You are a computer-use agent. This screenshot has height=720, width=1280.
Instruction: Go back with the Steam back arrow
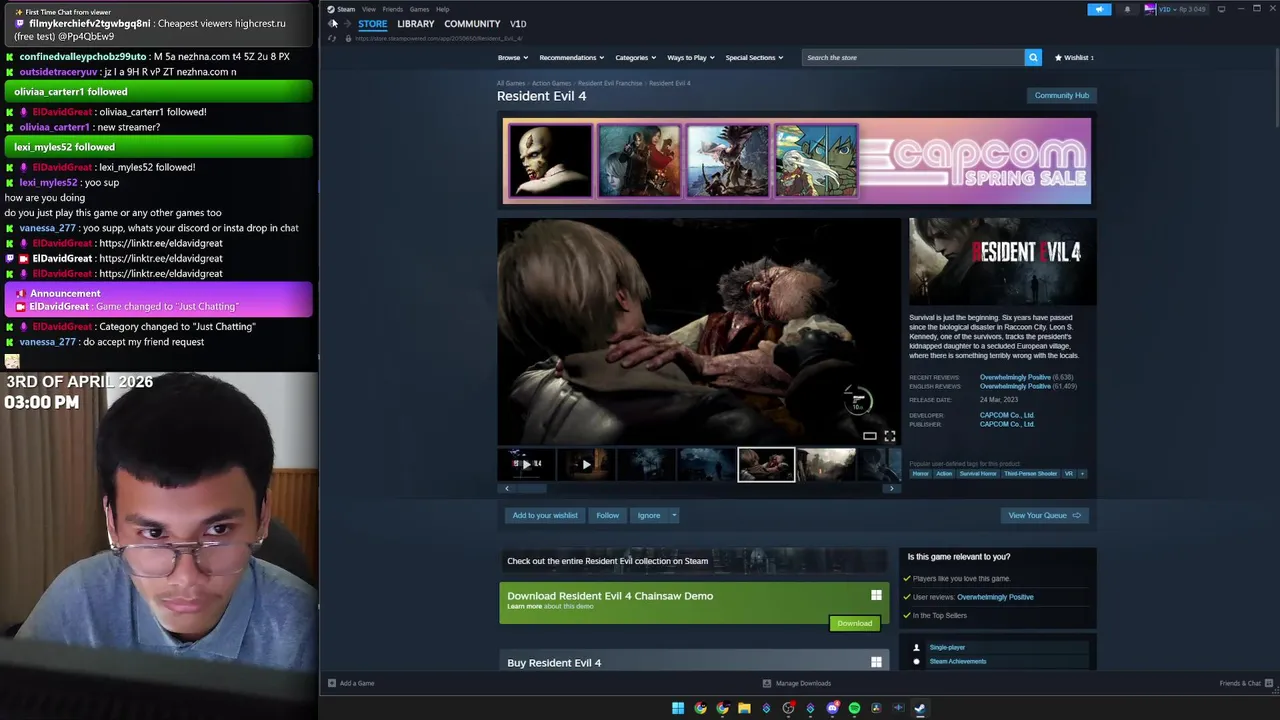coord(334,23)
